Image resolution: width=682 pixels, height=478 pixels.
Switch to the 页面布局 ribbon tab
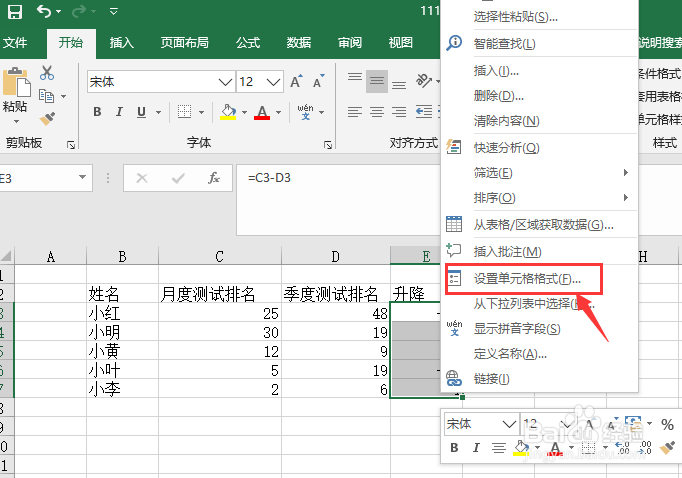(x=184, y=43)
